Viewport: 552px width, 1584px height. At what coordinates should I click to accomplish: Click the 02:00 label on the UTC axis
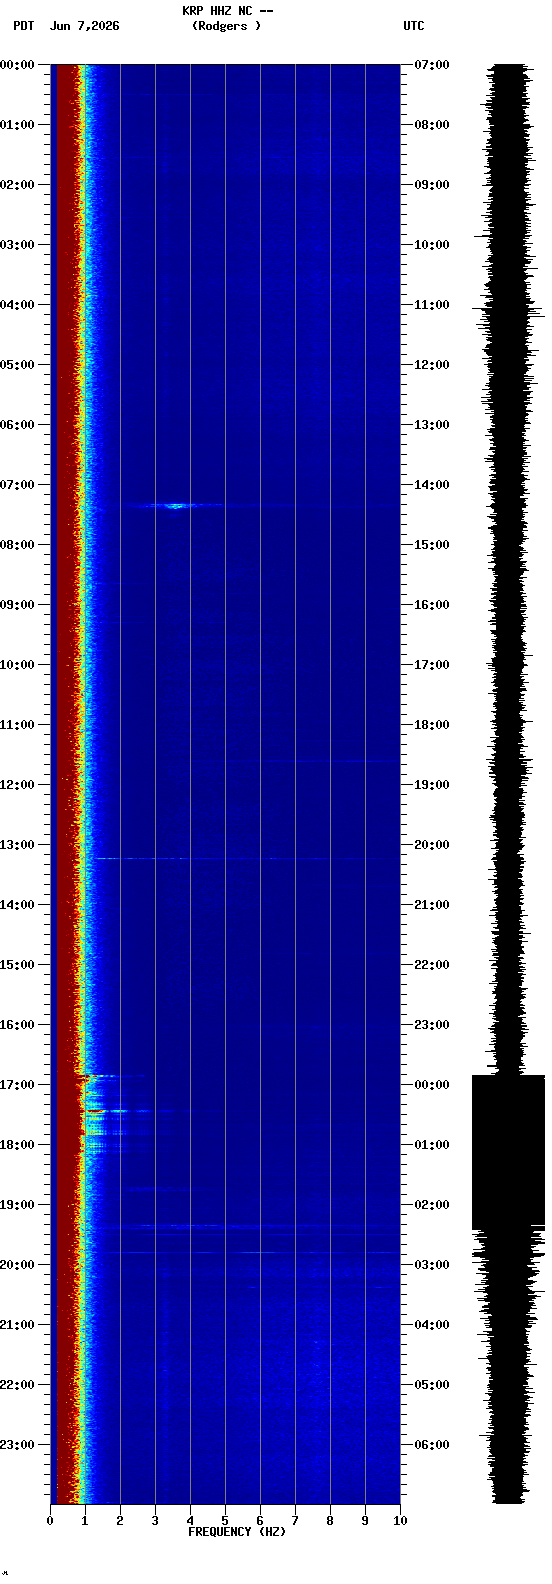pos(432,1205)
